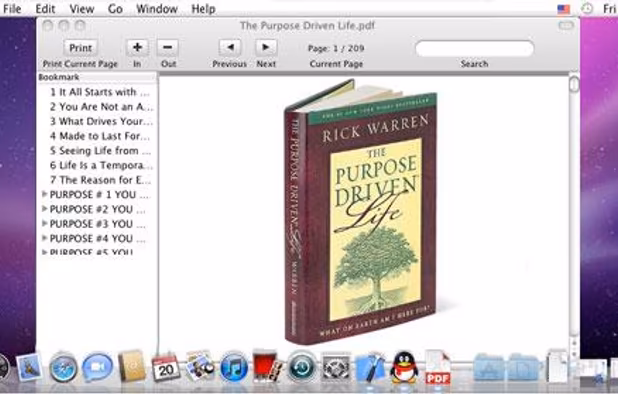Click the toolbar toggle pill in title bar
This screenshot has height=394, width=618.
[x=566, y=26]
